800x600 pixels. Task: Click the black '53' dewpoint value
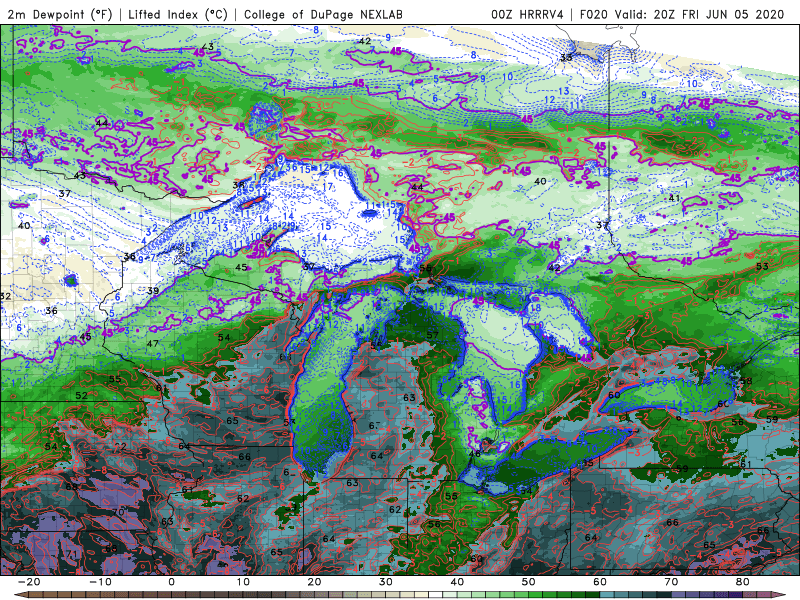click(762, 266)
